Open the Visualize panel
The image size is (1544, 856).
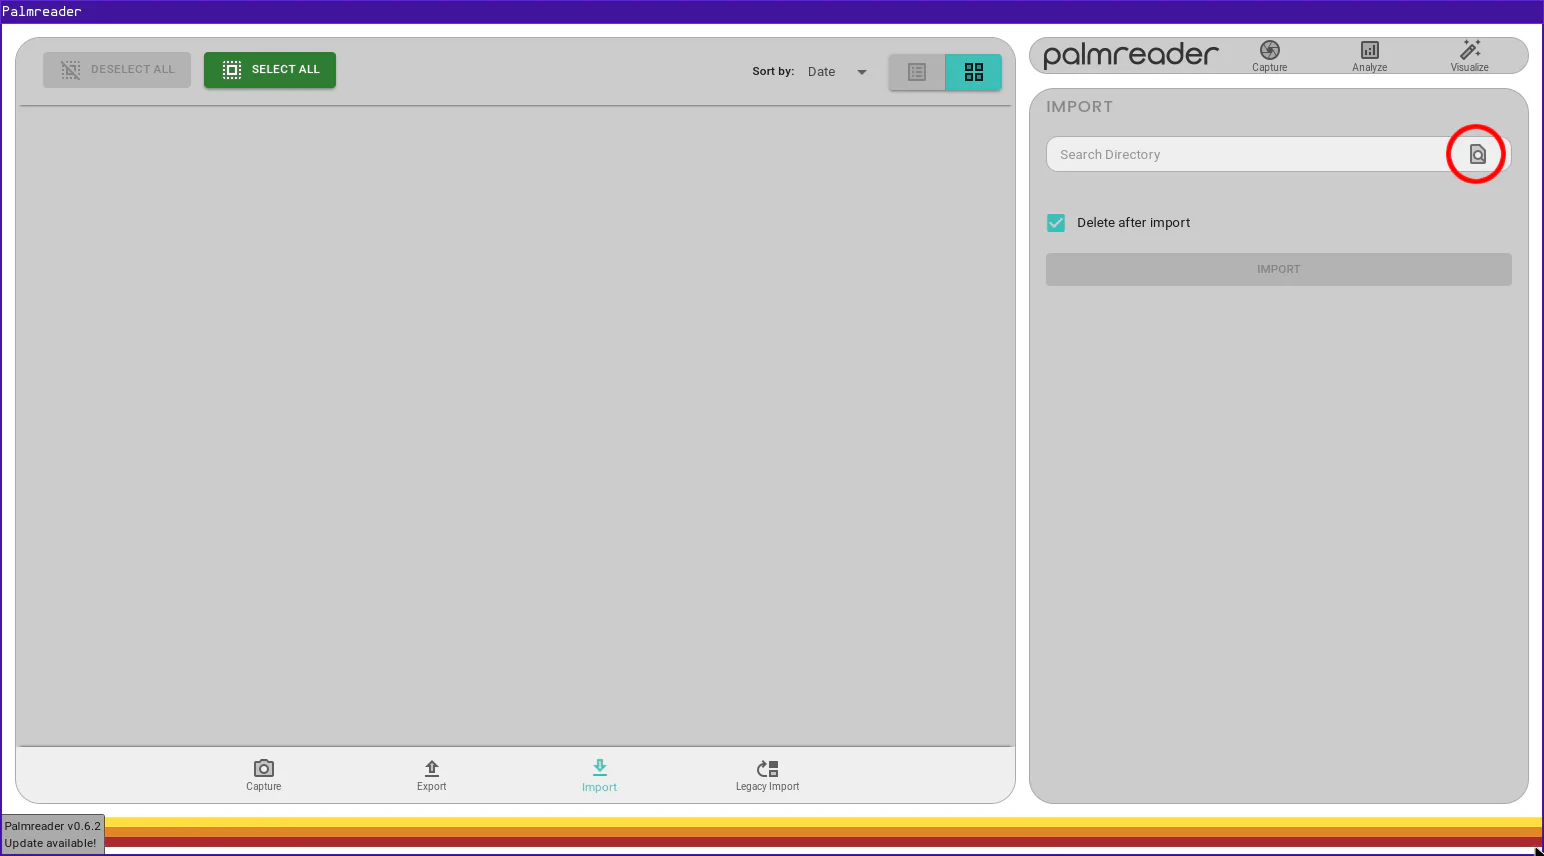pyautogui.click(x=1469, y=55)
